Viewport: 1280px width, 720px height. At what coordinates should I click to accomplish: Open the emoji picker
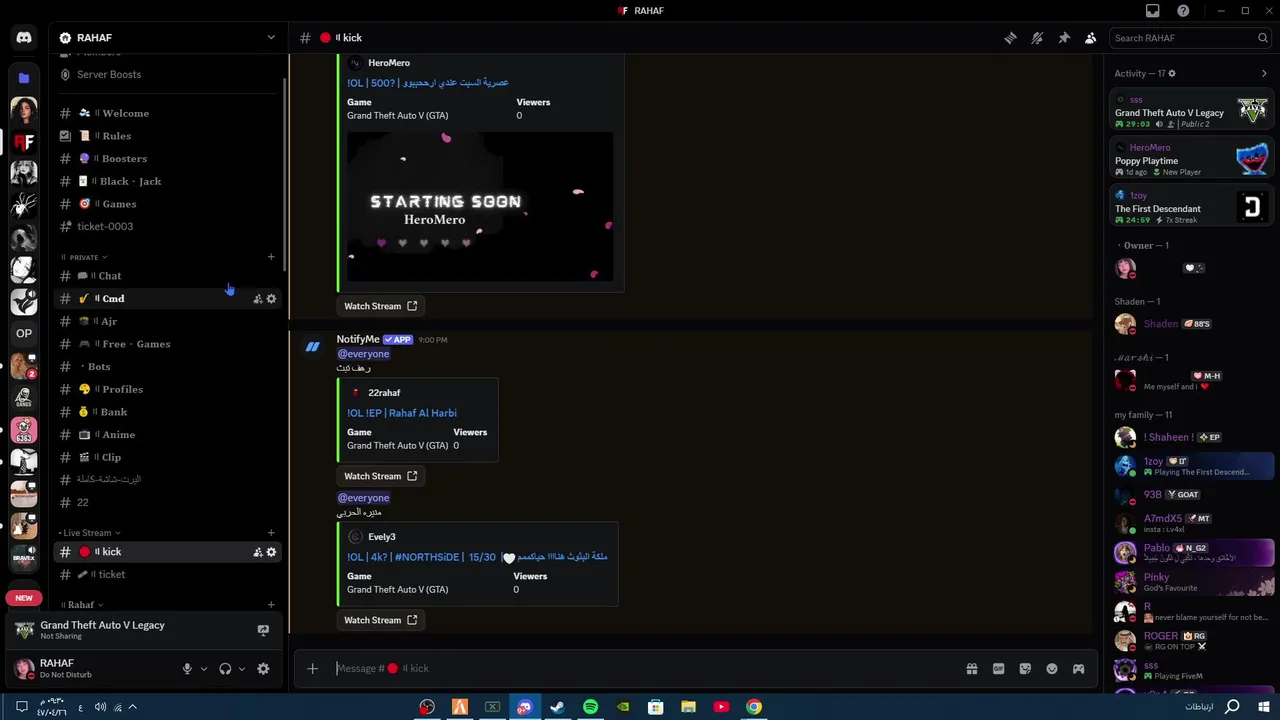click(x=1052, y=669)
